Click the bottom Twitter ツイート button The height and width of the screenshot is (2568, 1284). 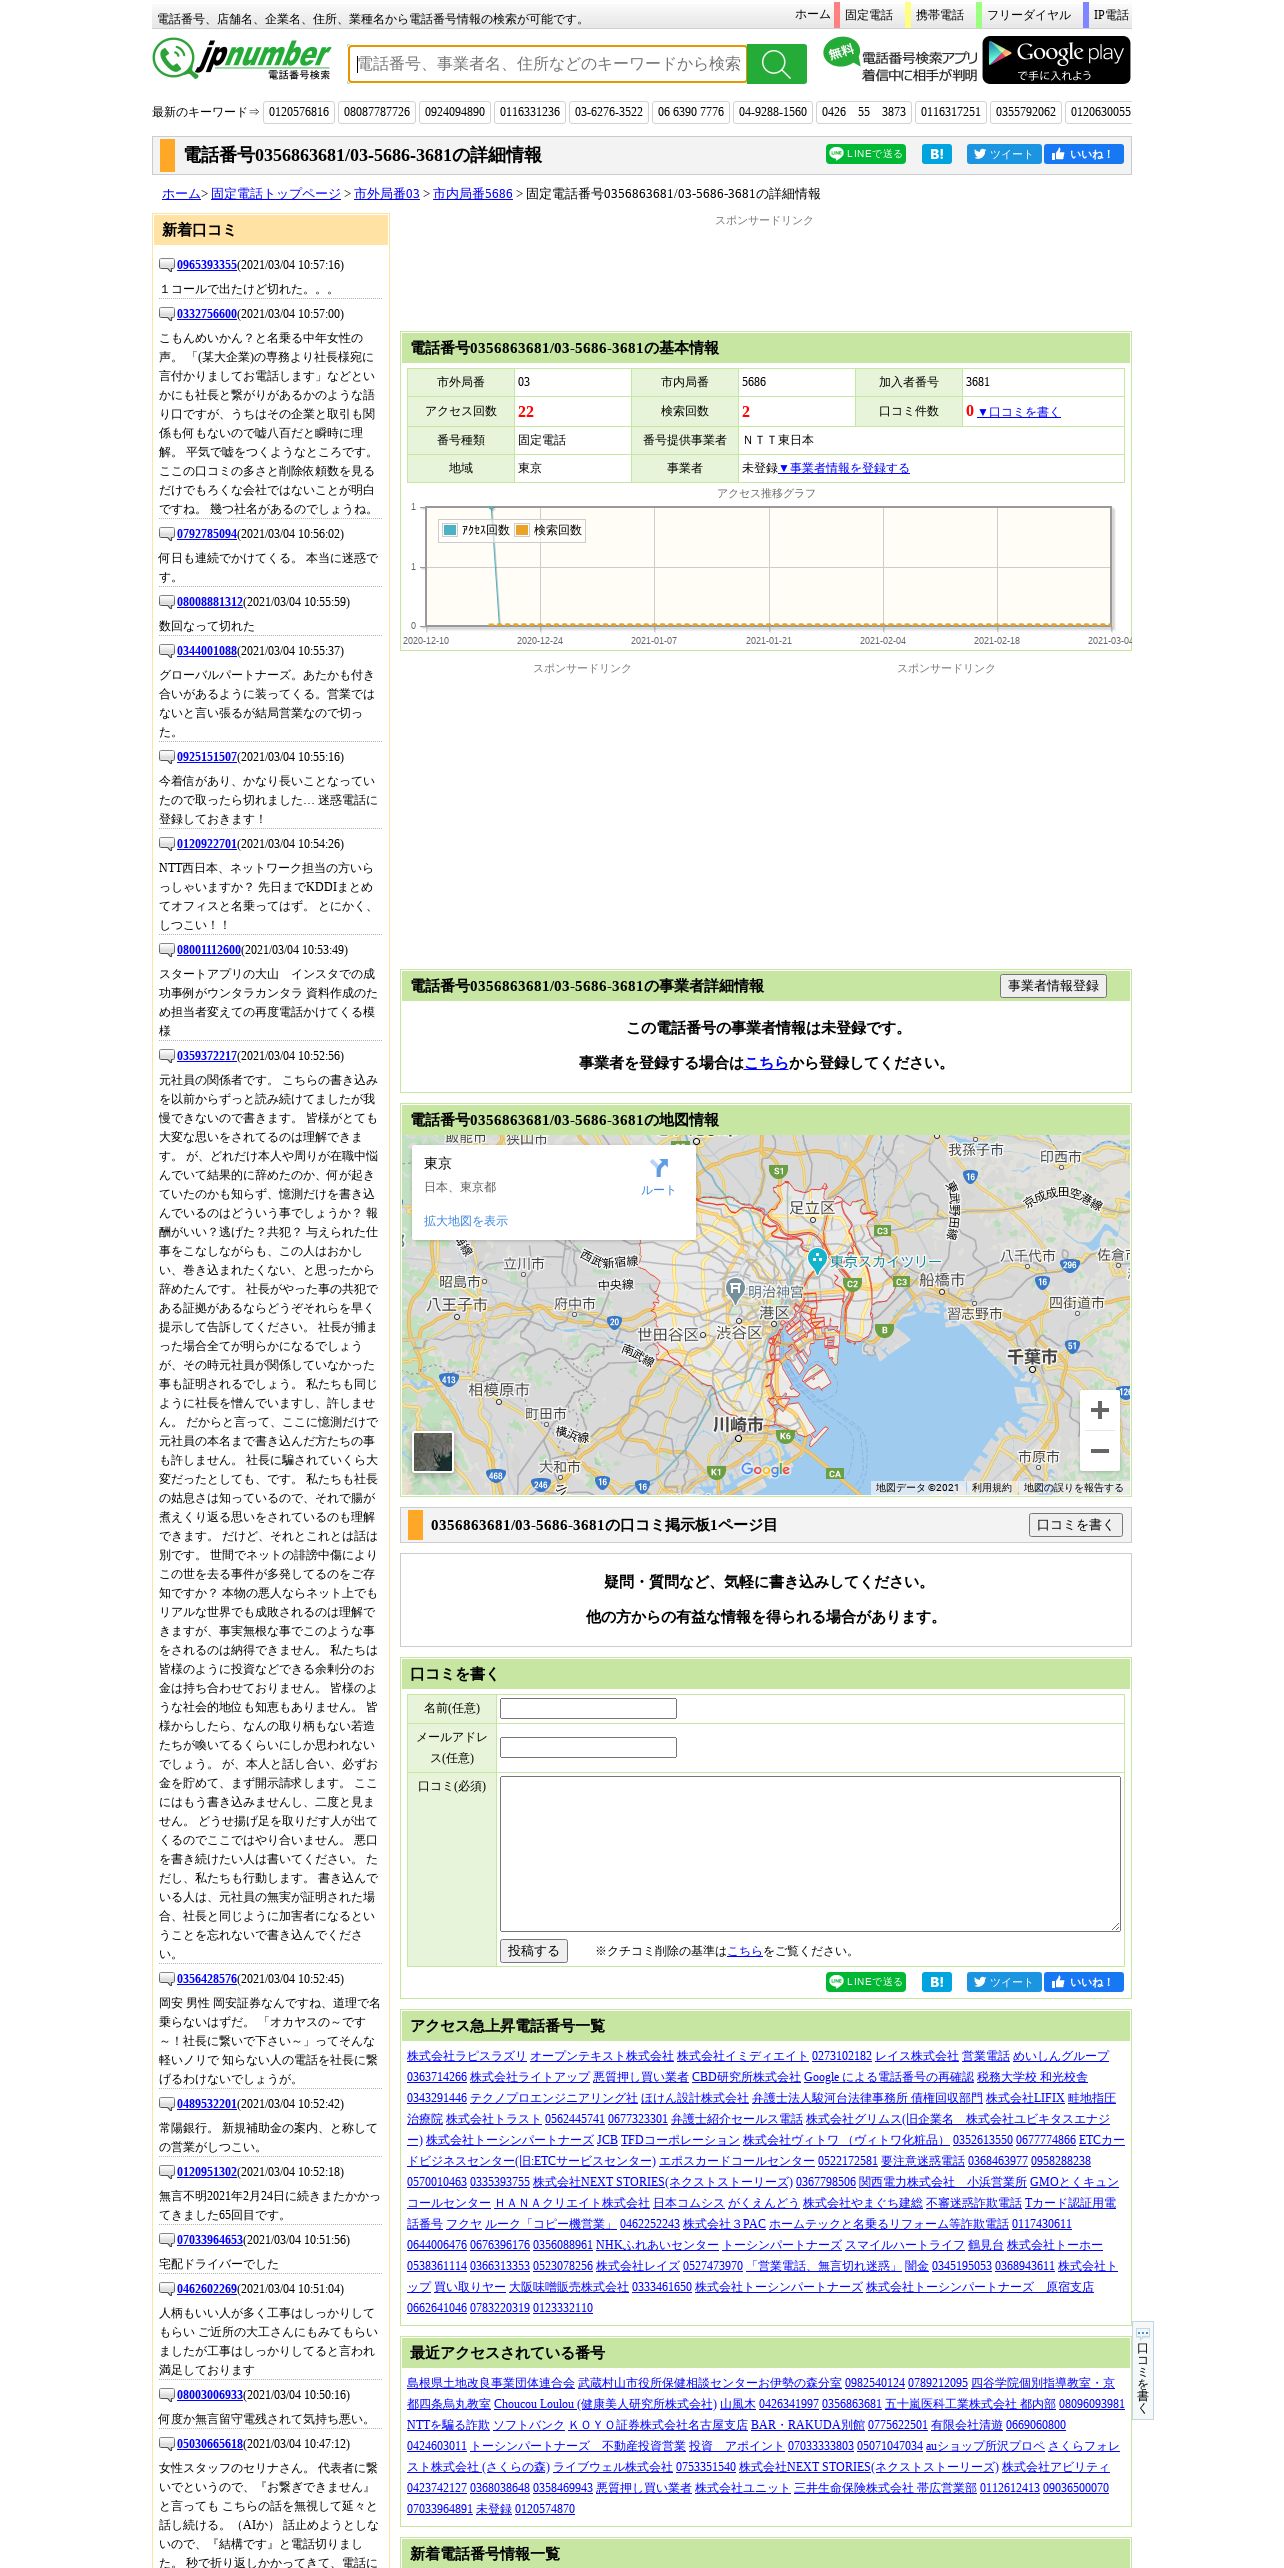(x=1004, y=1982)
